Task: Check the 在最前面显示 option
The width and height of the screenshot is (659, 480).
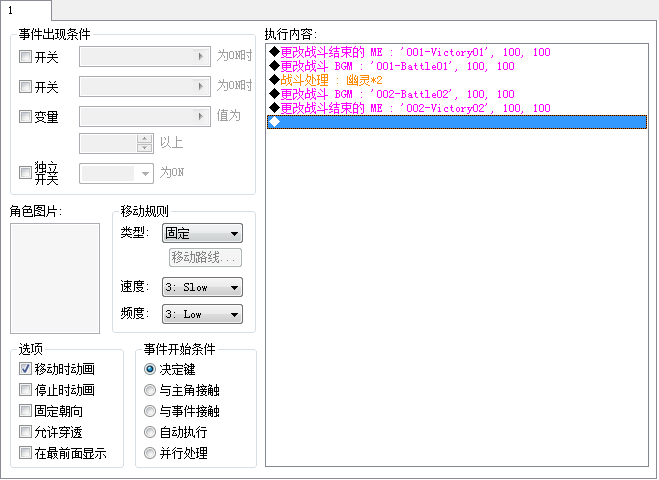Action: 25,453
